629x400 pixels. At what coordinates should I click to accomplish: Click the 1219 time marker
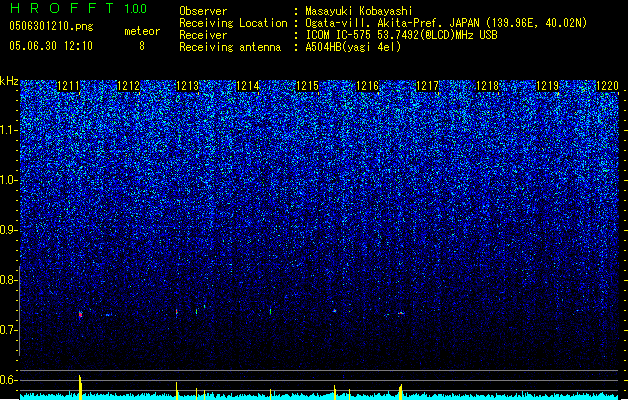pyautogui.click(x=548, y=86)
